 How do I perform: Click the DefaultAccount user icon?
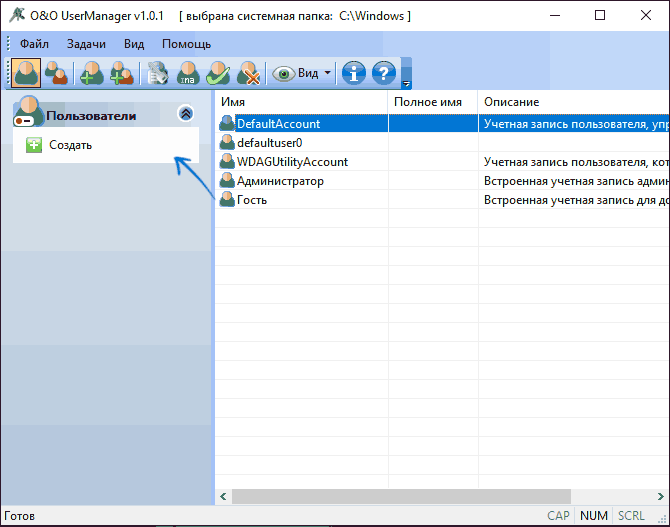click(227, 124)
